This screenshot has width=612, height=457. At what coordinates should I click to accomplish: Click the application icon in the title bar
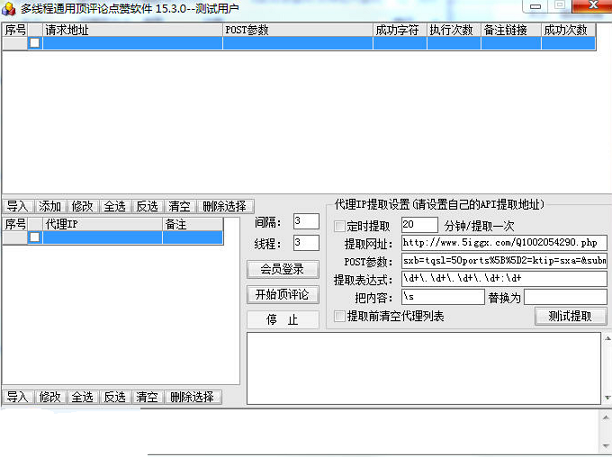pos(8,9)
